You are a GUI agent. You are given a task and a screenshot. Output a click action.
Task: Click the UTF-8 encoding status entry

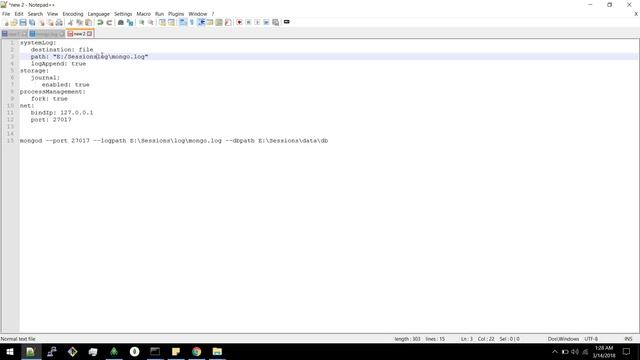pyautogui.click(x=591, y=339)
